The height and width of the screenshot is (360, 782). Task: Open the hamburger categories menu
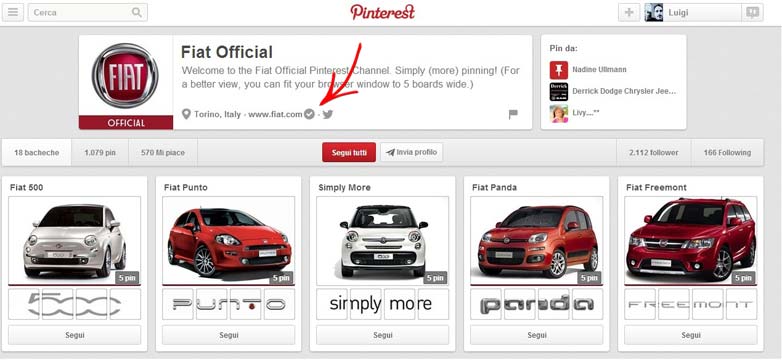pyautogui.click(x=13, y=12)
